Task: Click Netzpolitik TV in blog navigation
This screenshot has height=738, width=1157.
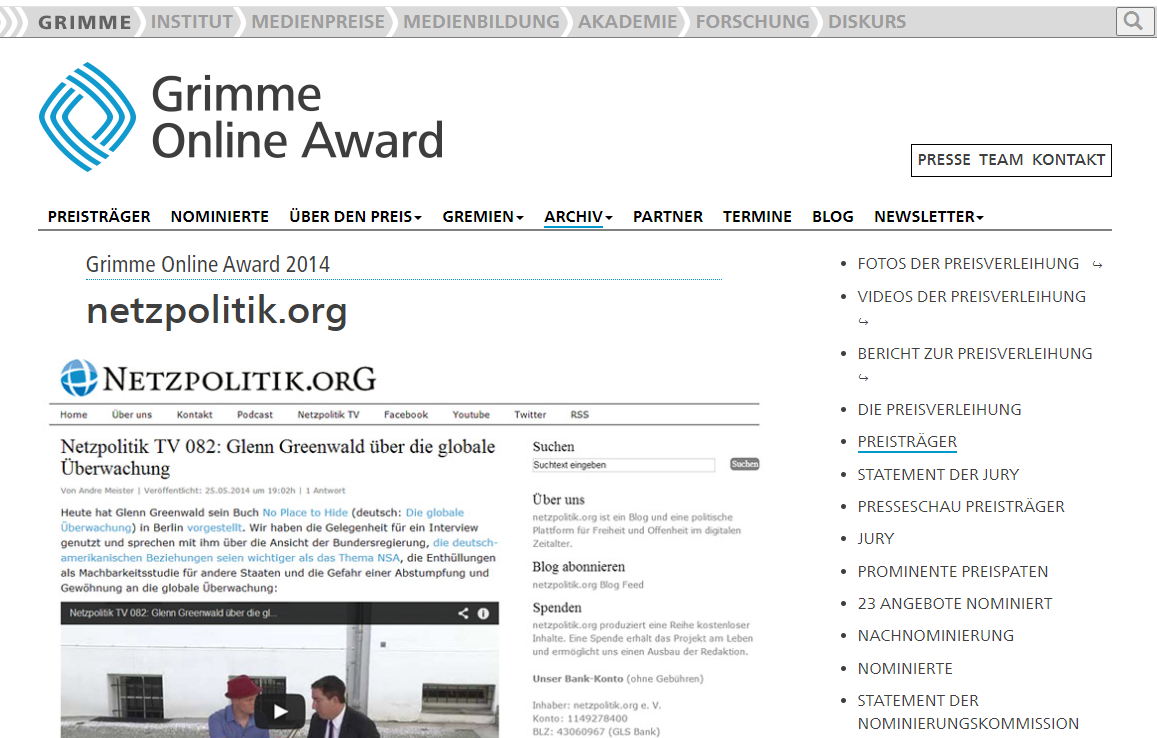Action: (328, 415)
